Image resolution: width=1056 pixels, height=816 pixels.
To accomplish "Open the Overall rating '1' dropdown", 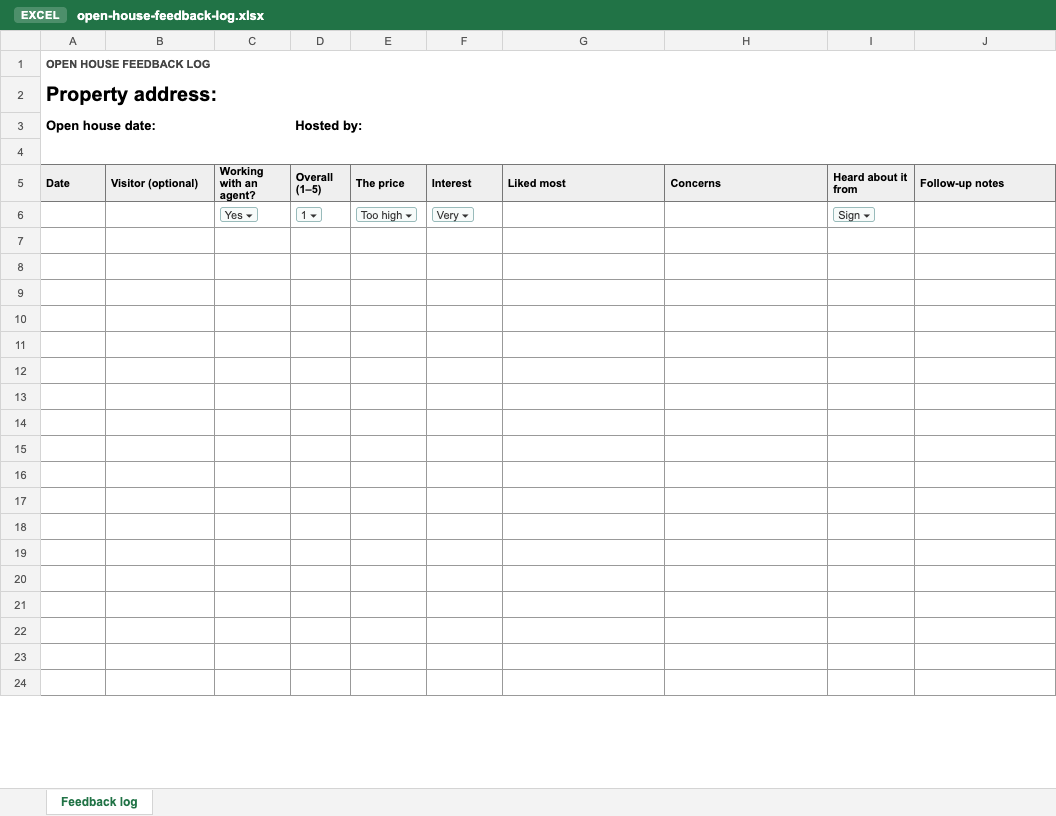I will tap(308, 215).
